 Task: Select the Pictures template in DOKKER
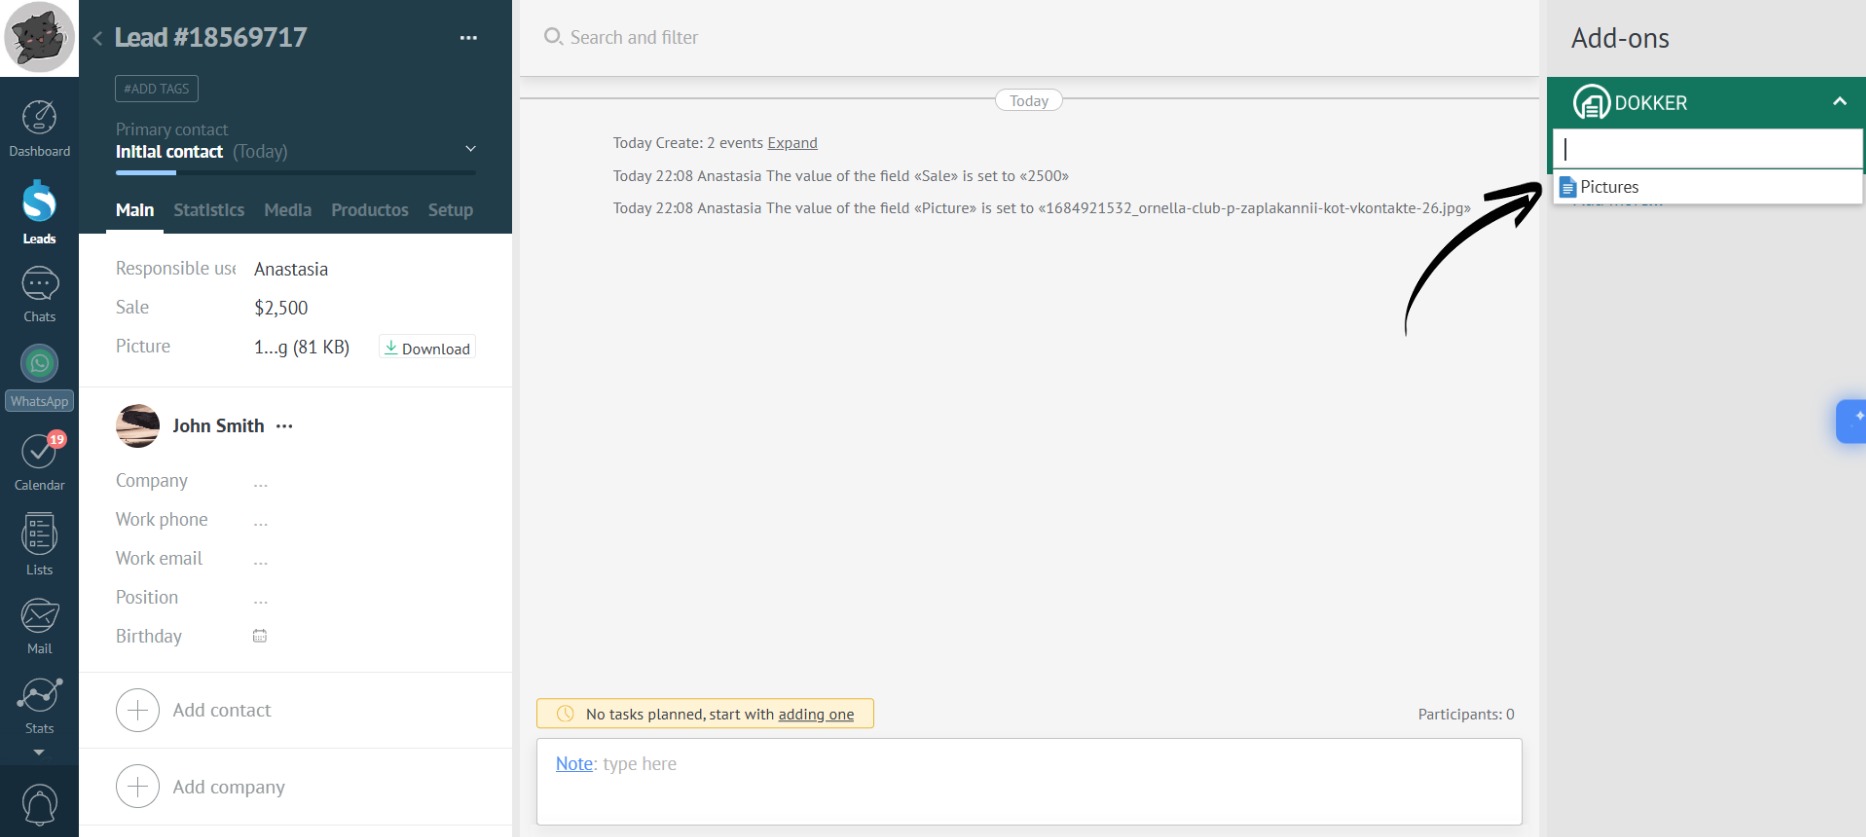[x=1608, y=187]
